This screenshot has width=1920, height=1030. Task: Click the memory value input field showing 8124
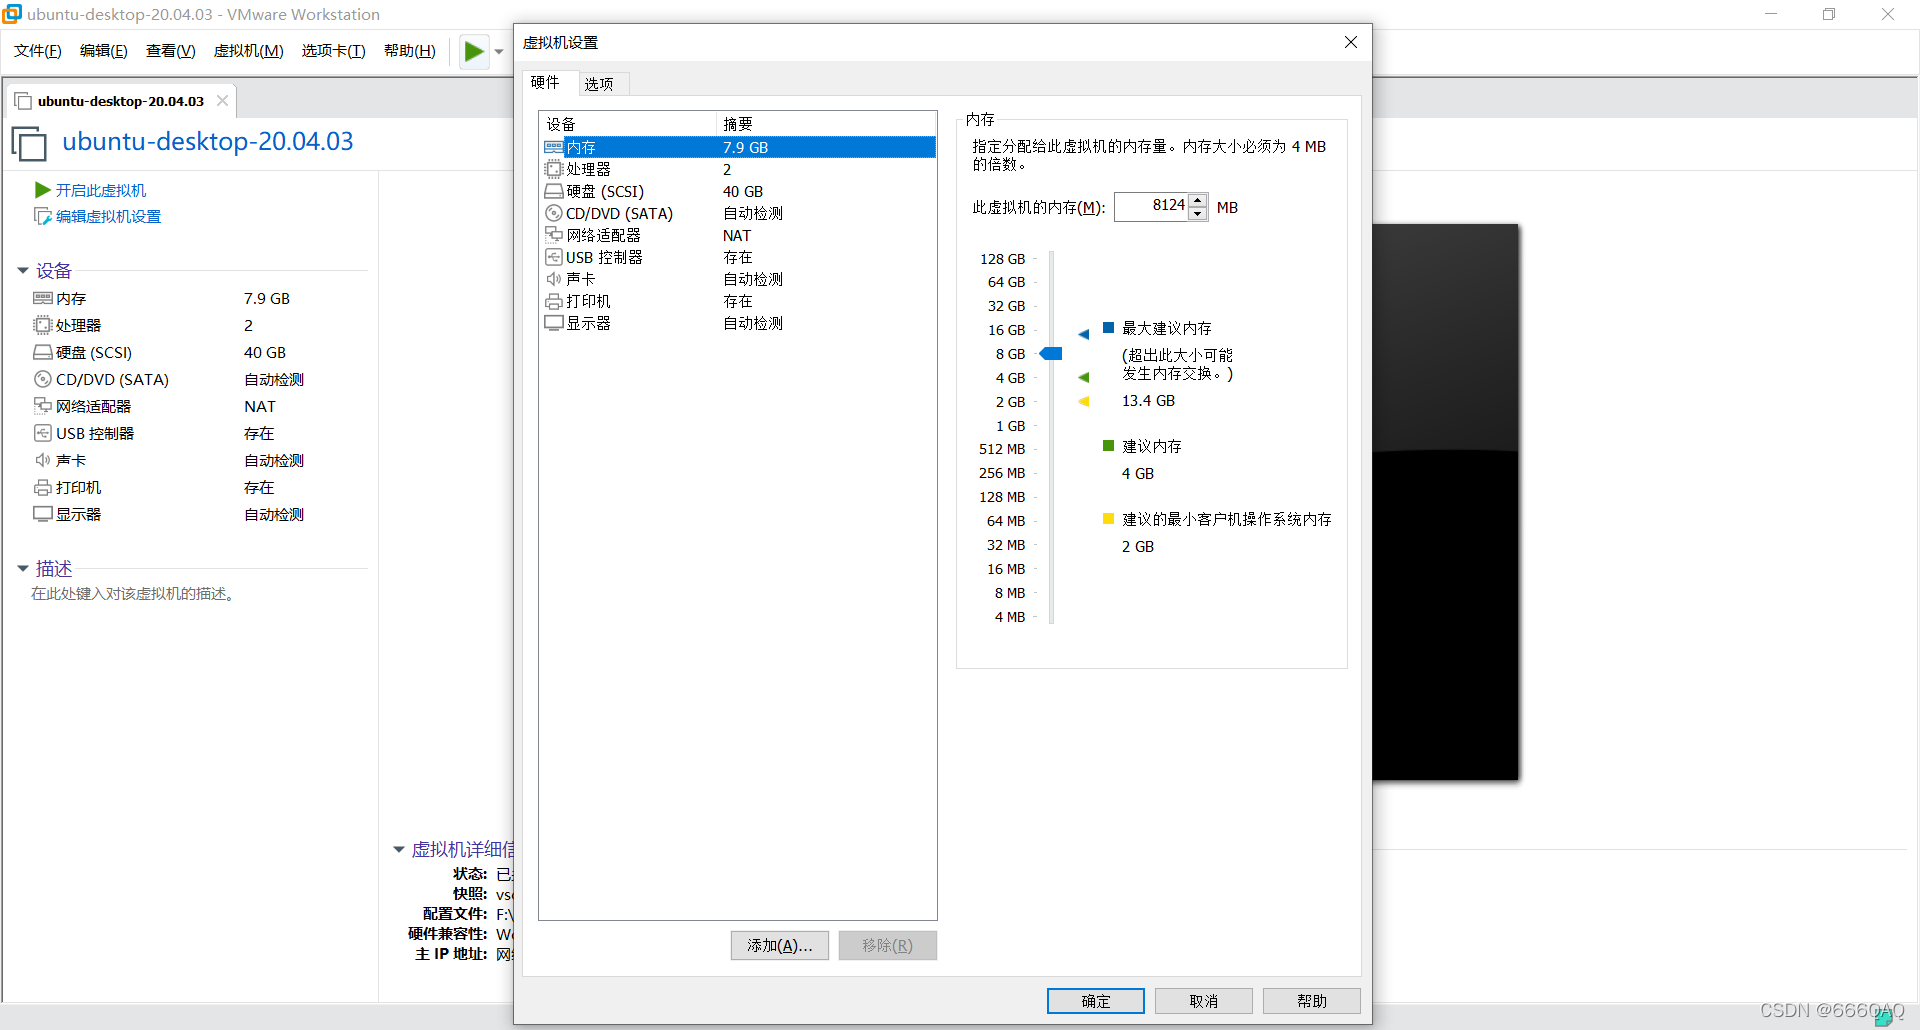tap(1151, 207)
